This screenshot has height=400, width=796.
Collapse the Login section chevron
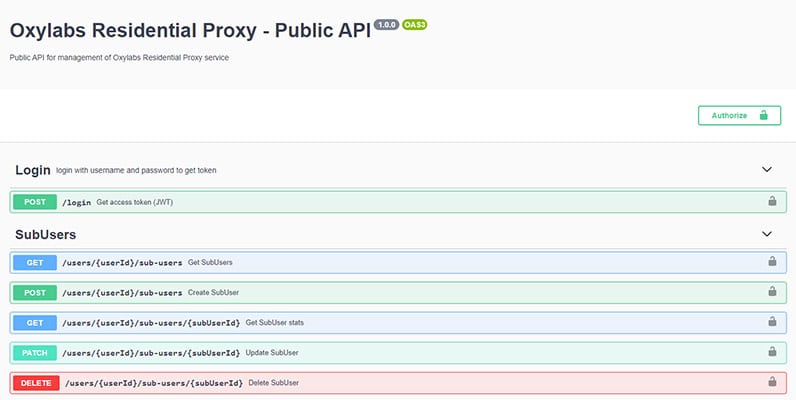coord(767,170)
